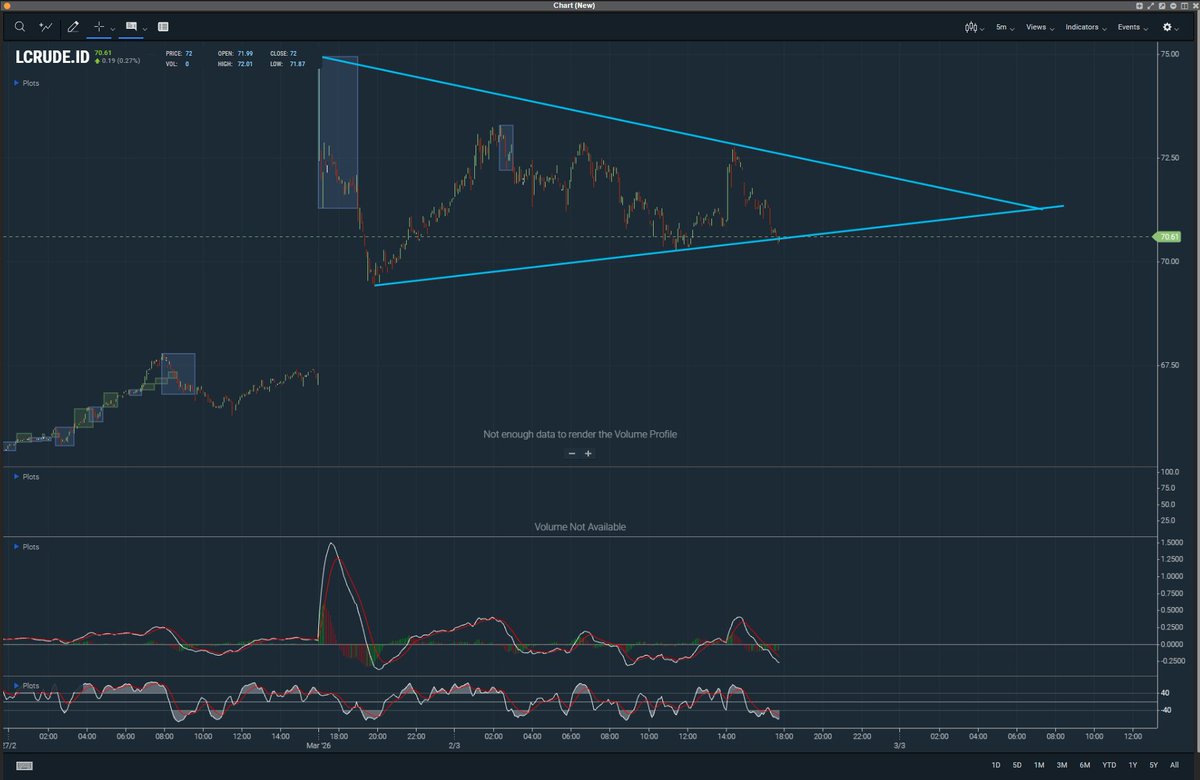Zoom in chart with plus button
Screen dimensions: 1200x780
(x=588, y=453)
